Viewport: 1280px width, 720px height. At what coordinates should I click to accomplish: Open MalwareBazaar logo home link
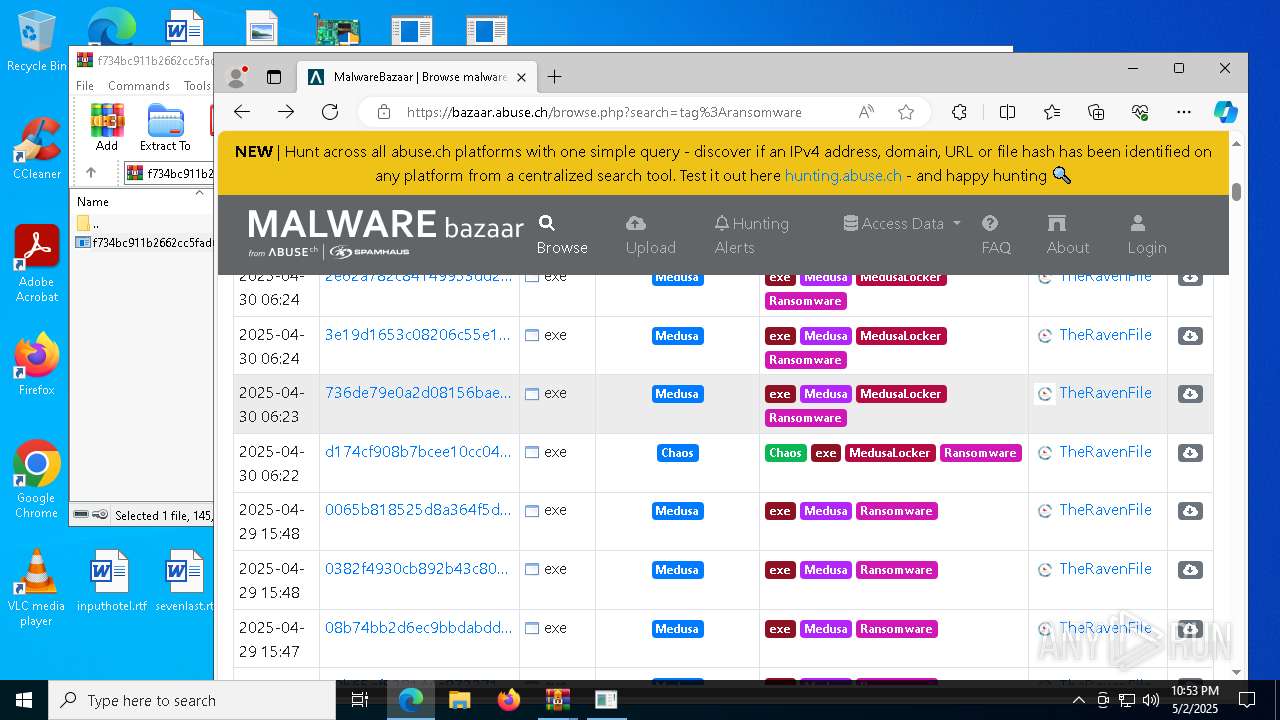385,234
